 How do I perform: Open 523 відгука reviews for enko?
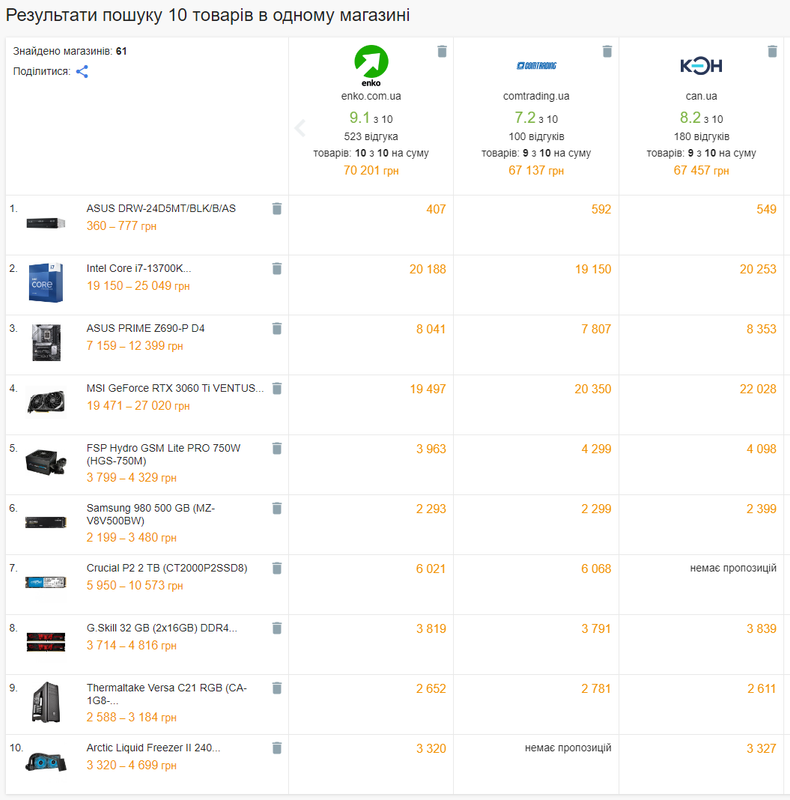[x=371, y=136]
